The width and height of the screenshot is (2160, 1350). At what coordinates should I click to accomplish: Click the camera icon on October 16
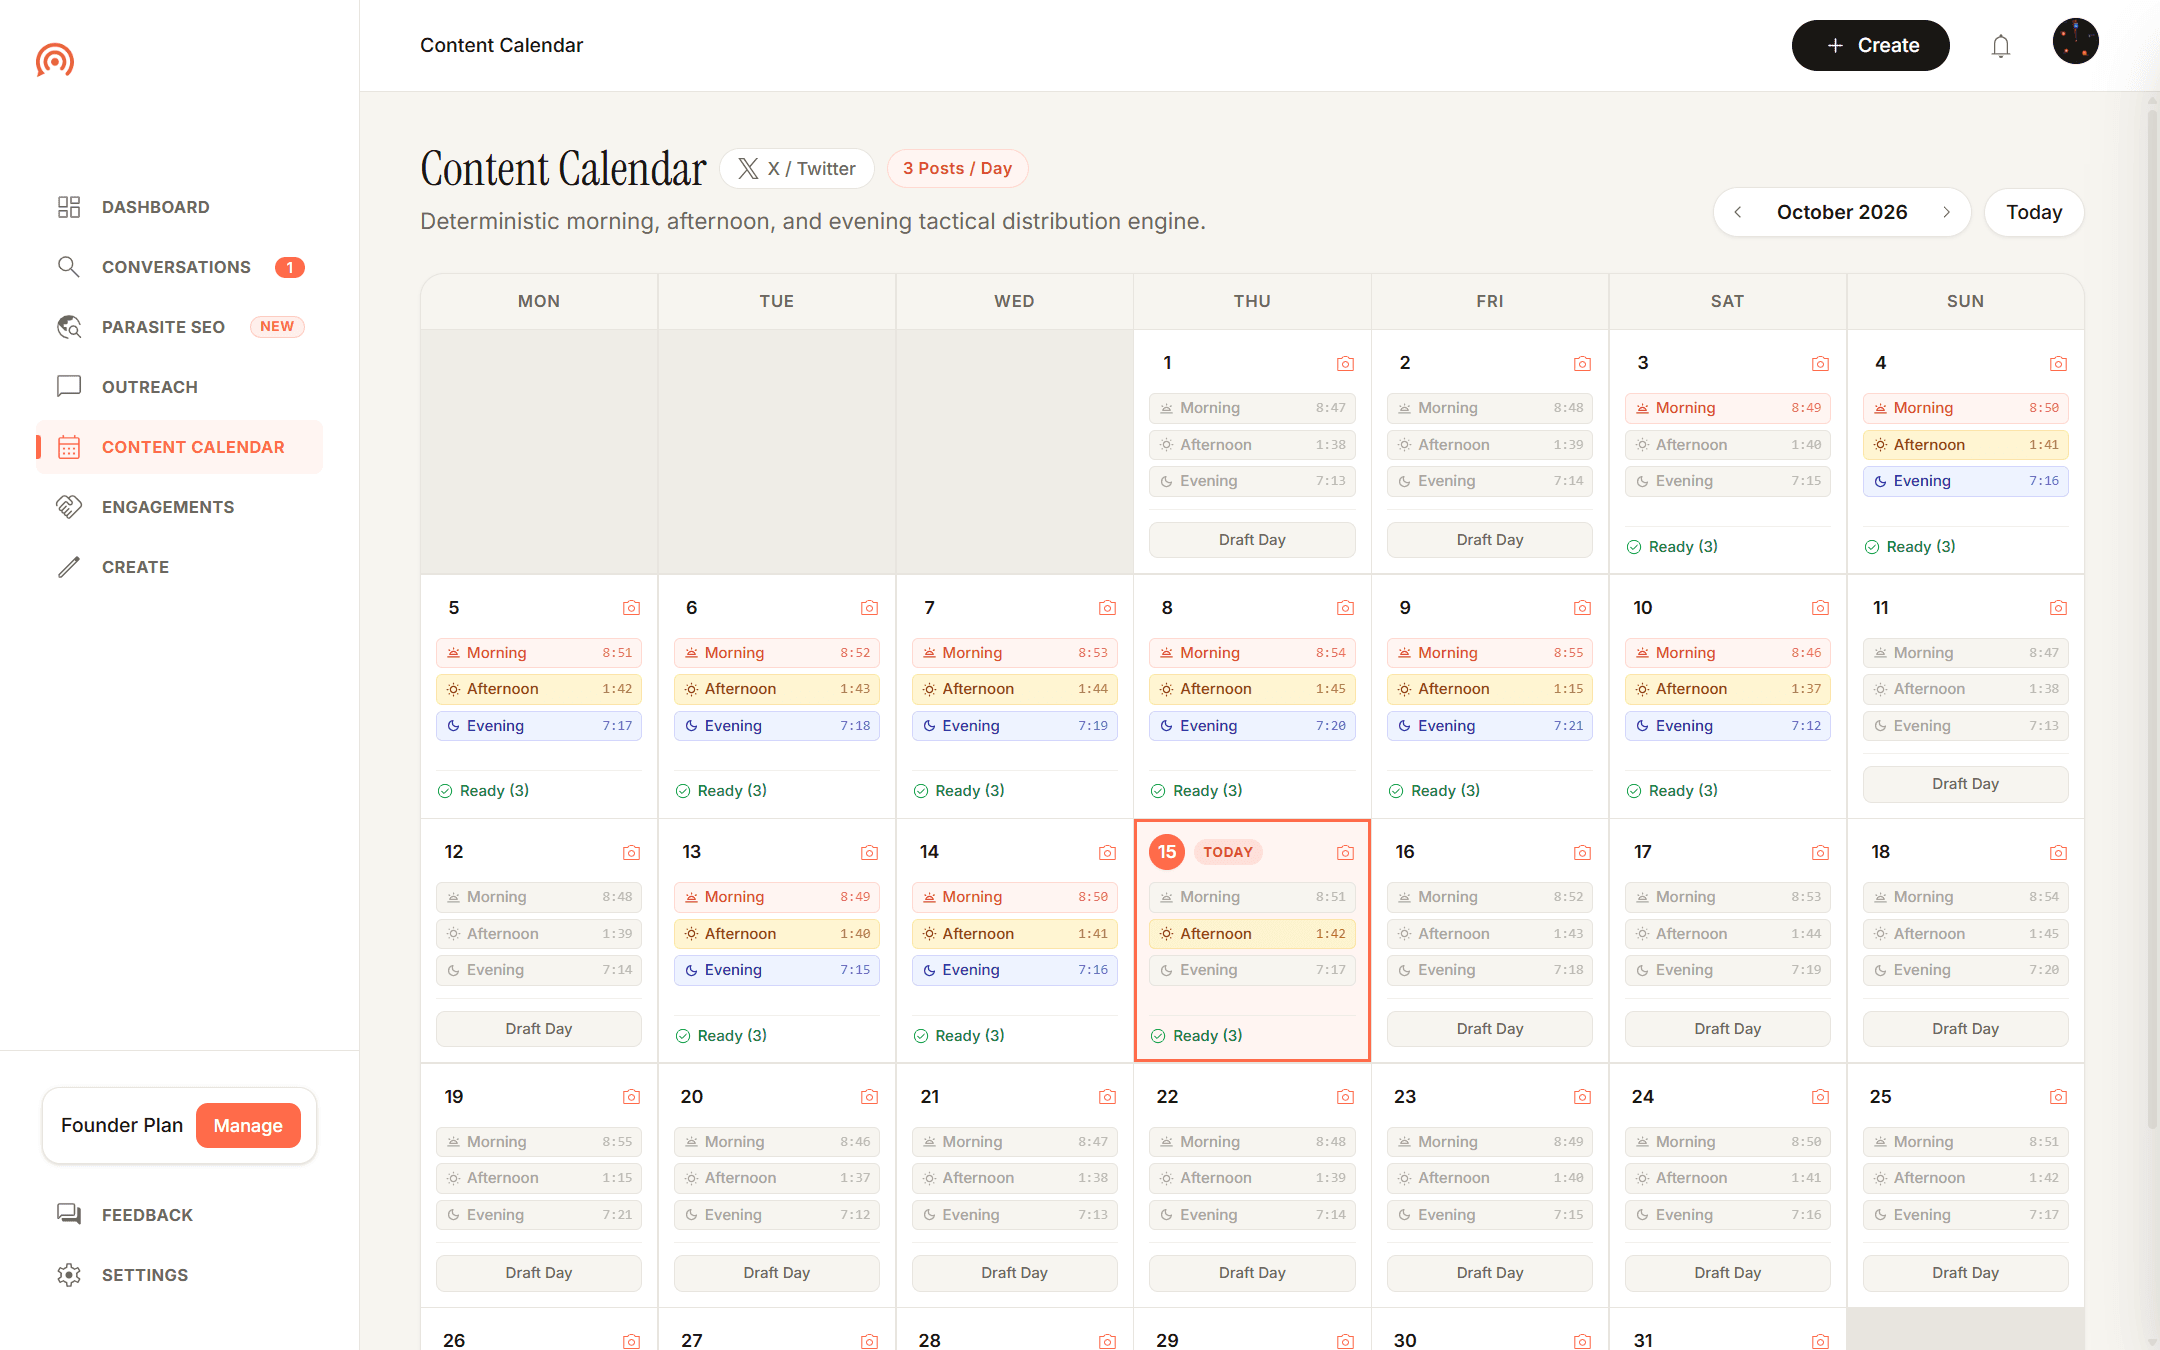point(1582,852)
